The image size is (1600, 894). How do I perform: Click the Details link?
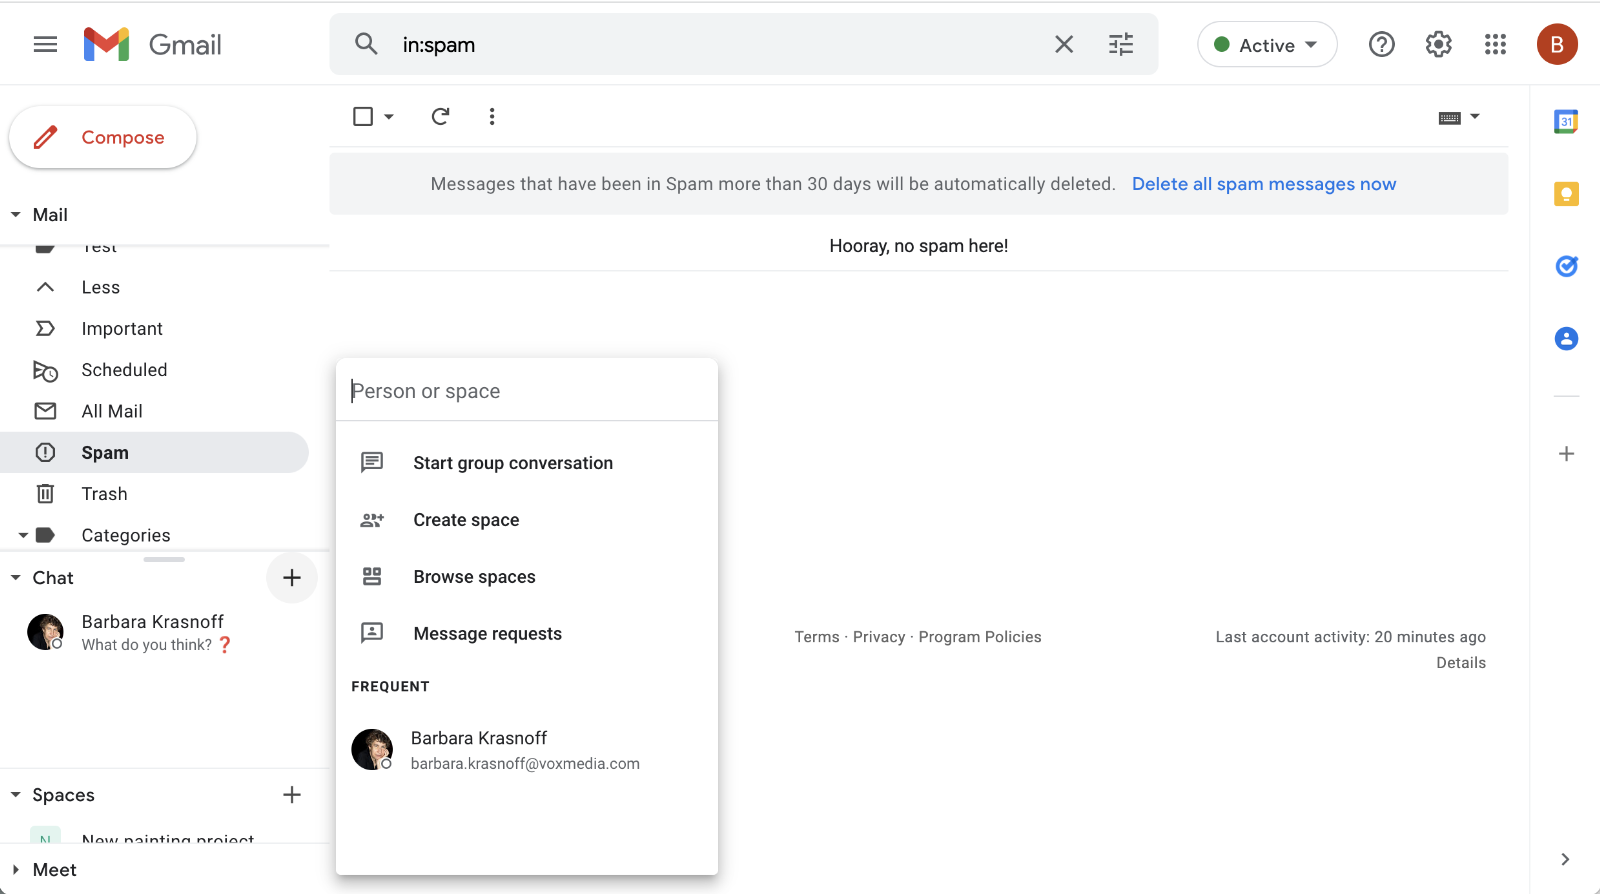[x=1461, y=663]
